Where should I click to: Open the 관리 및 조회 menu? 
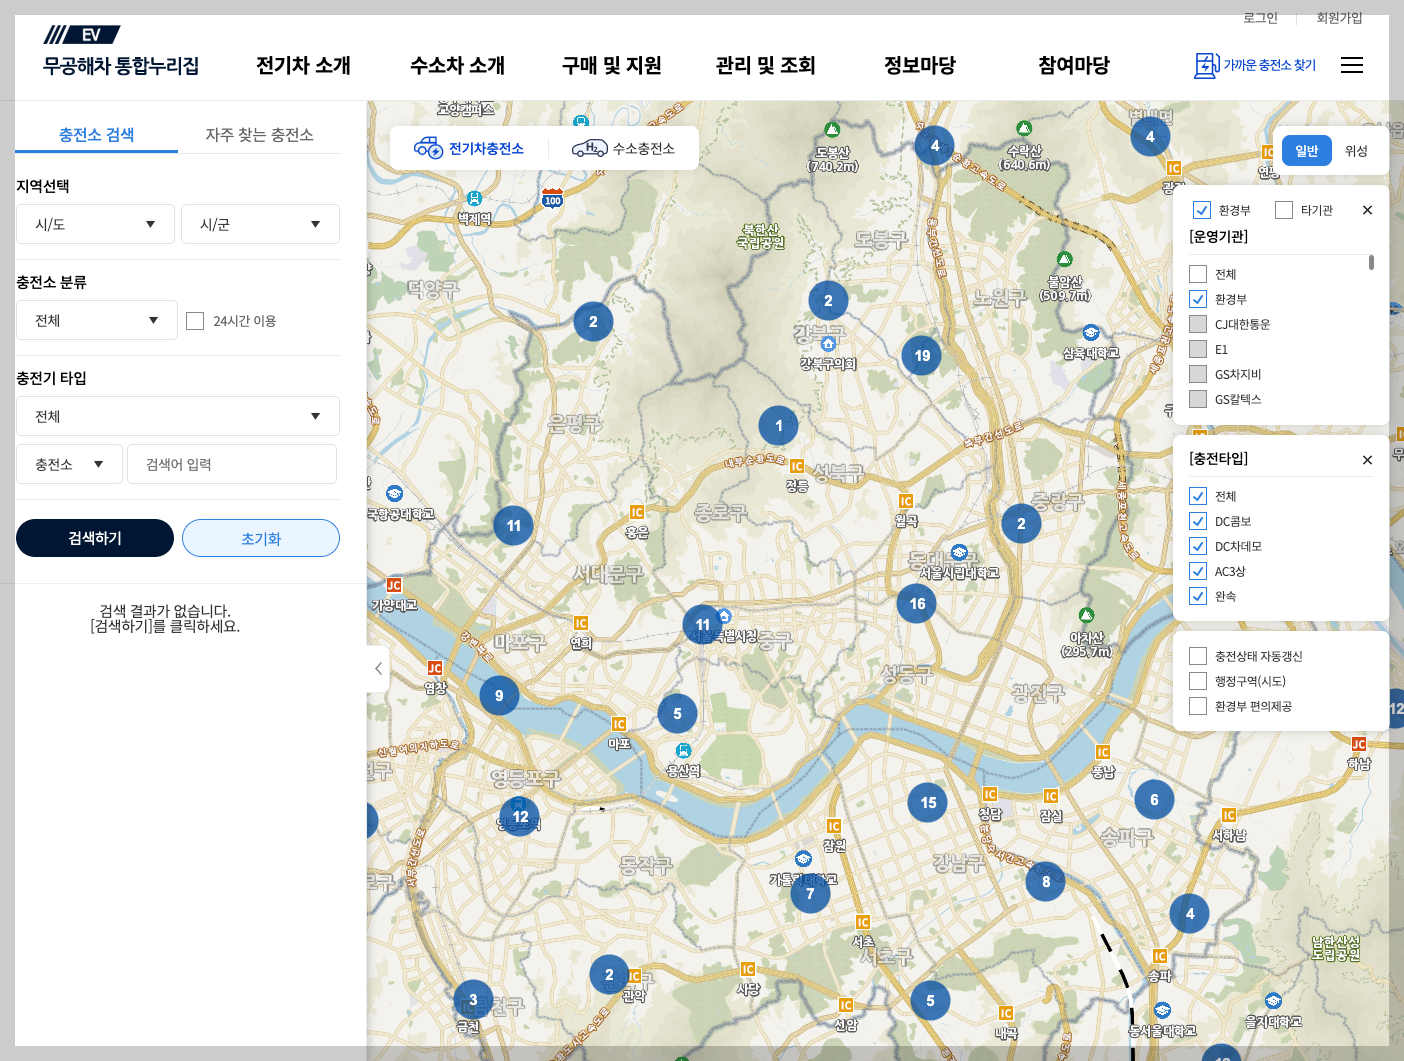[765, 65]
